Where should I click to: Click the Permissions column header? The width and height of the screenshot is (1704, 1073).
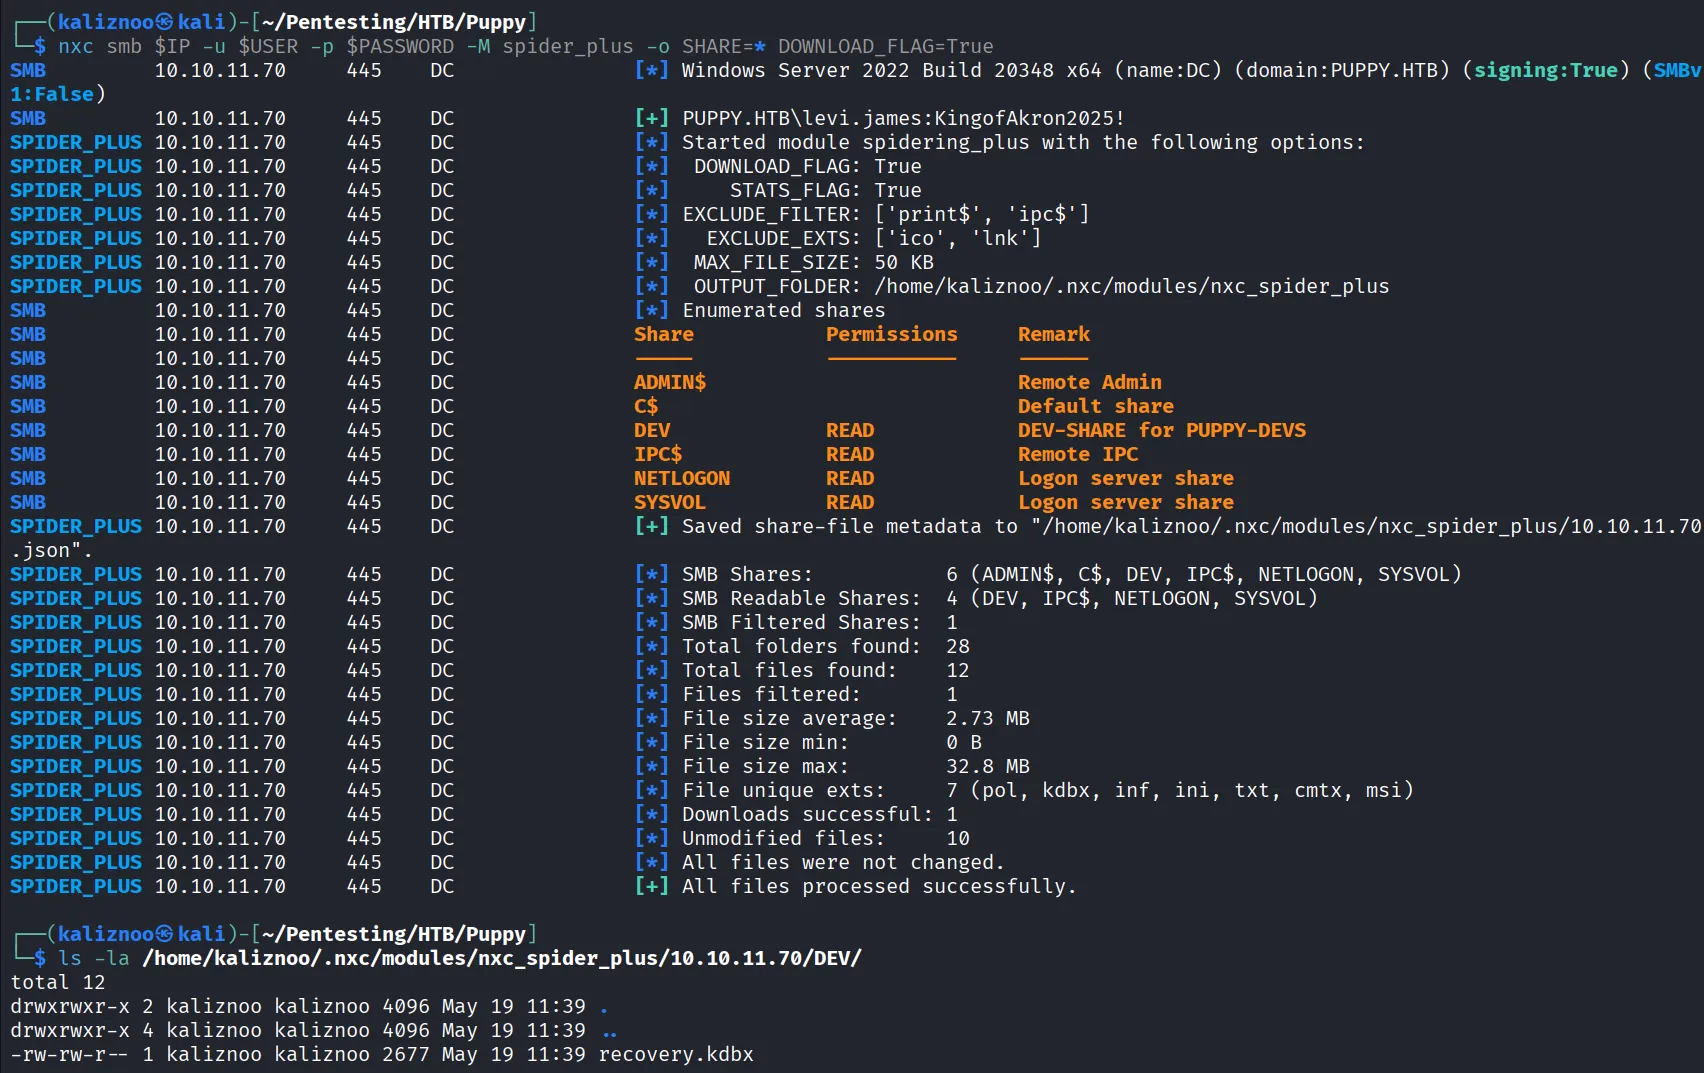point(892,334)
